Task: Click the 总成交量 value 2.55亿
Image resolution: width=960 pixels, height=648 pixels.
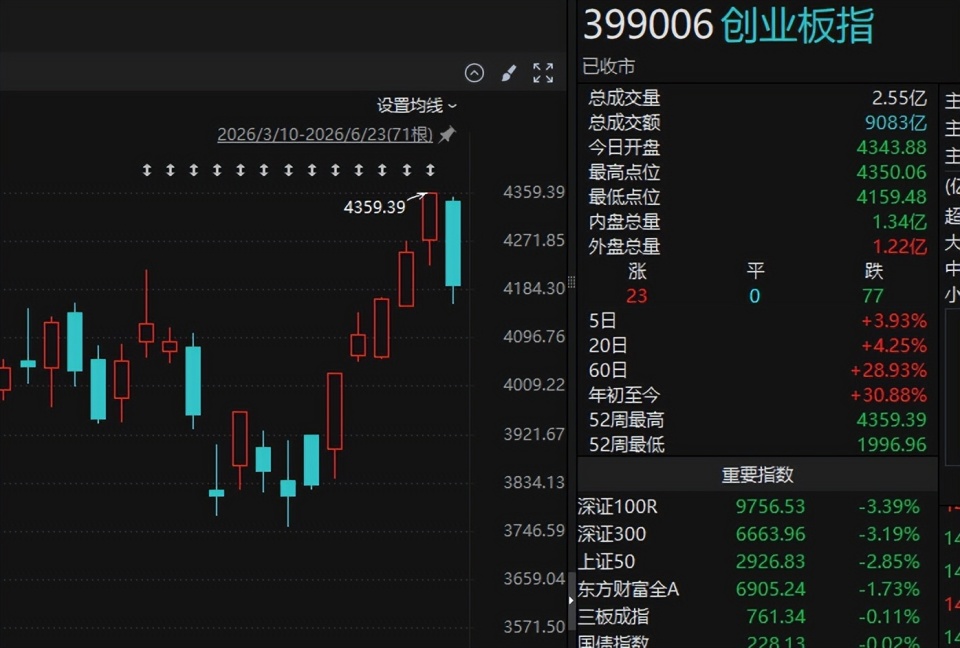Action: (x=899, y=98)
